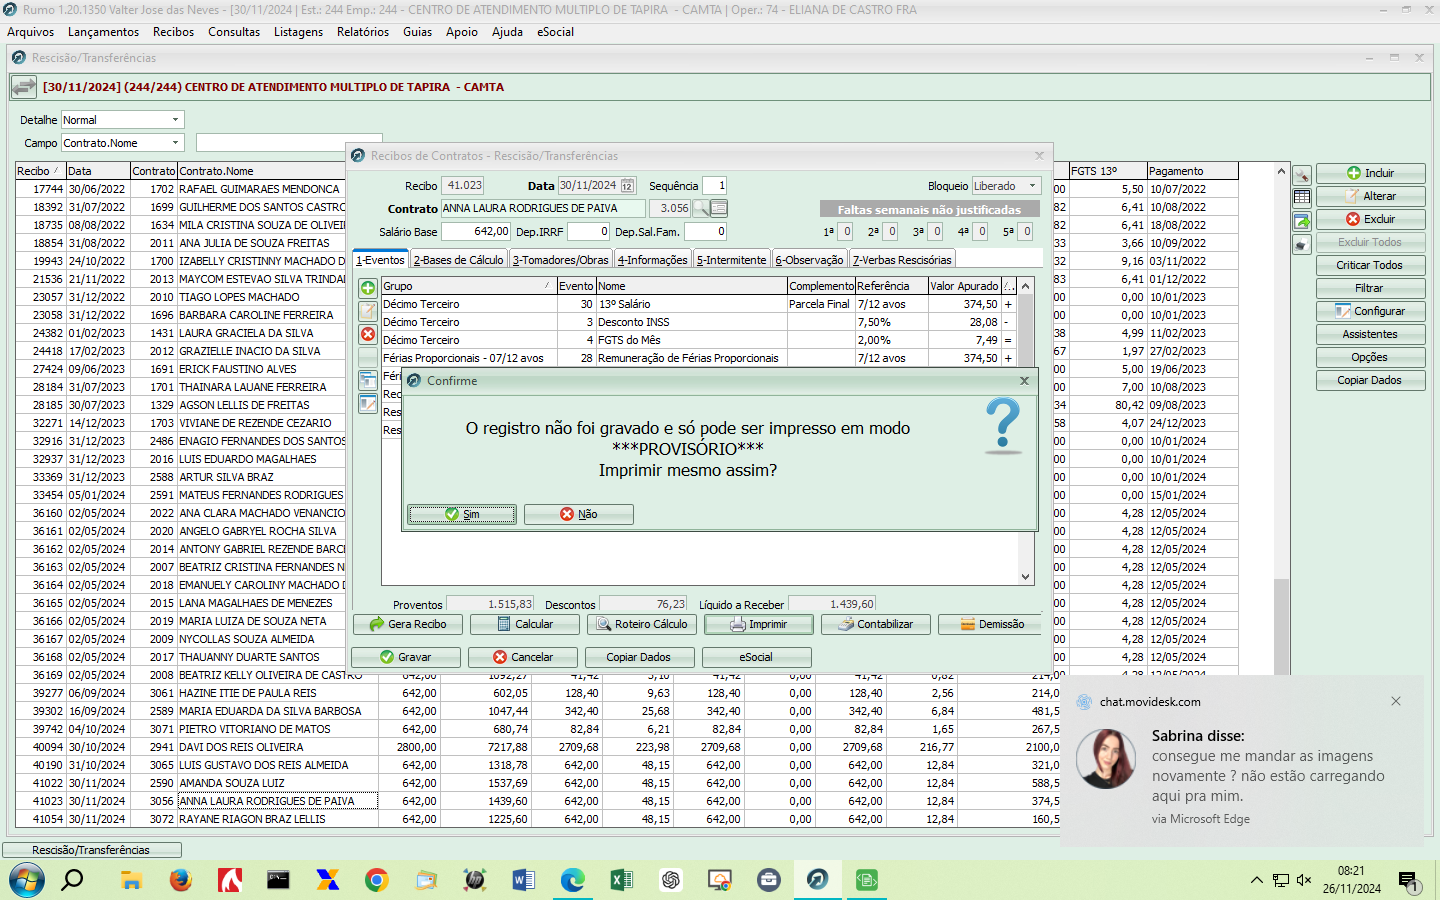Open the 5-Intermitente tab
Viewport: 1440px width, 900px height.
click(731, 260)
